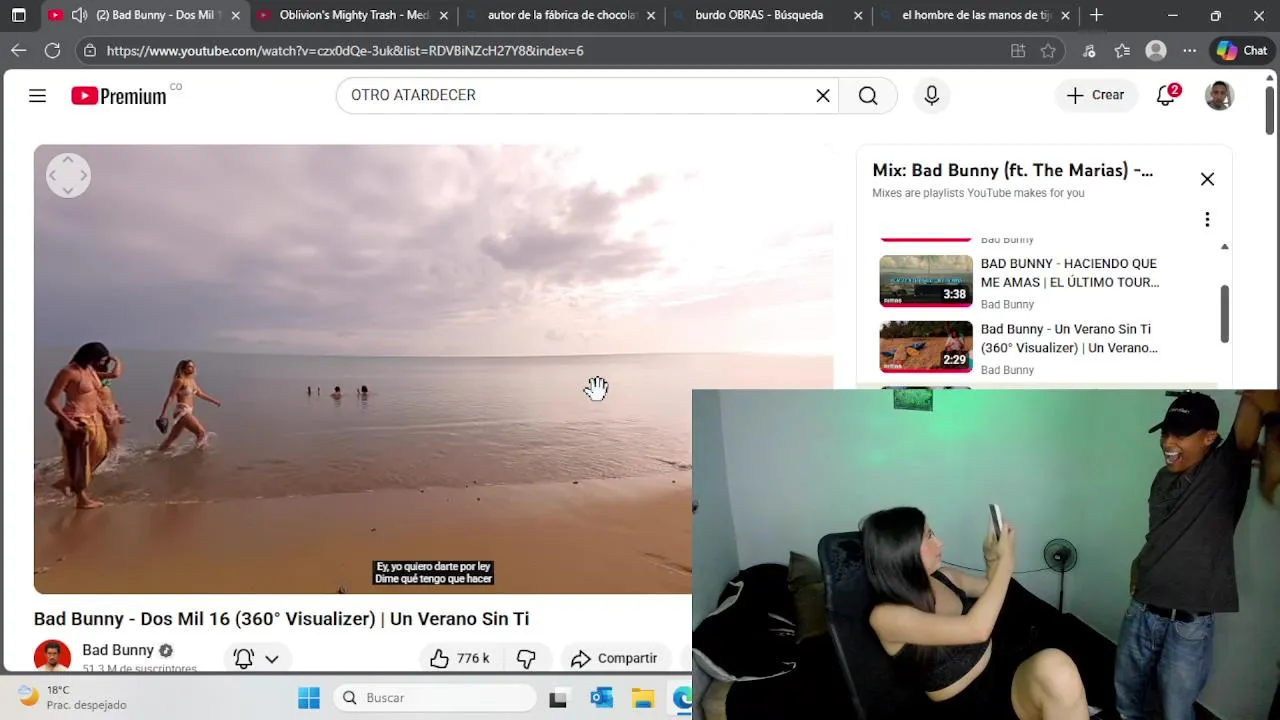Open the YouTube account avatar menu
1280x720 pixels.
[1219, 95]
